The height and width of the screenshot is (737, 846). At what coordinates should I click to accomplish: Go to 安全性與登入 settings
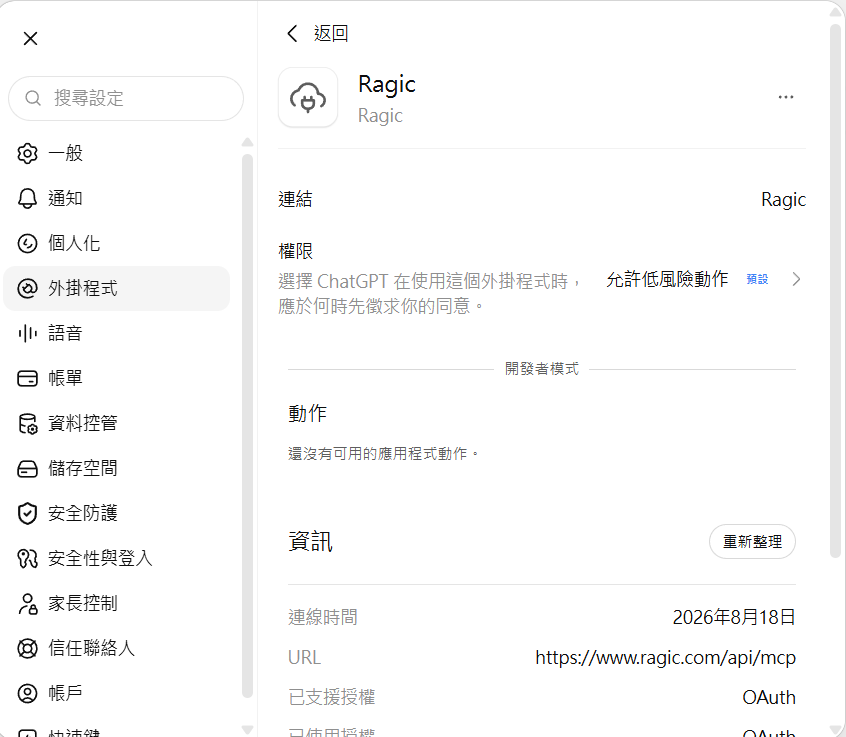pyautogui.click(x=117, y=558)
